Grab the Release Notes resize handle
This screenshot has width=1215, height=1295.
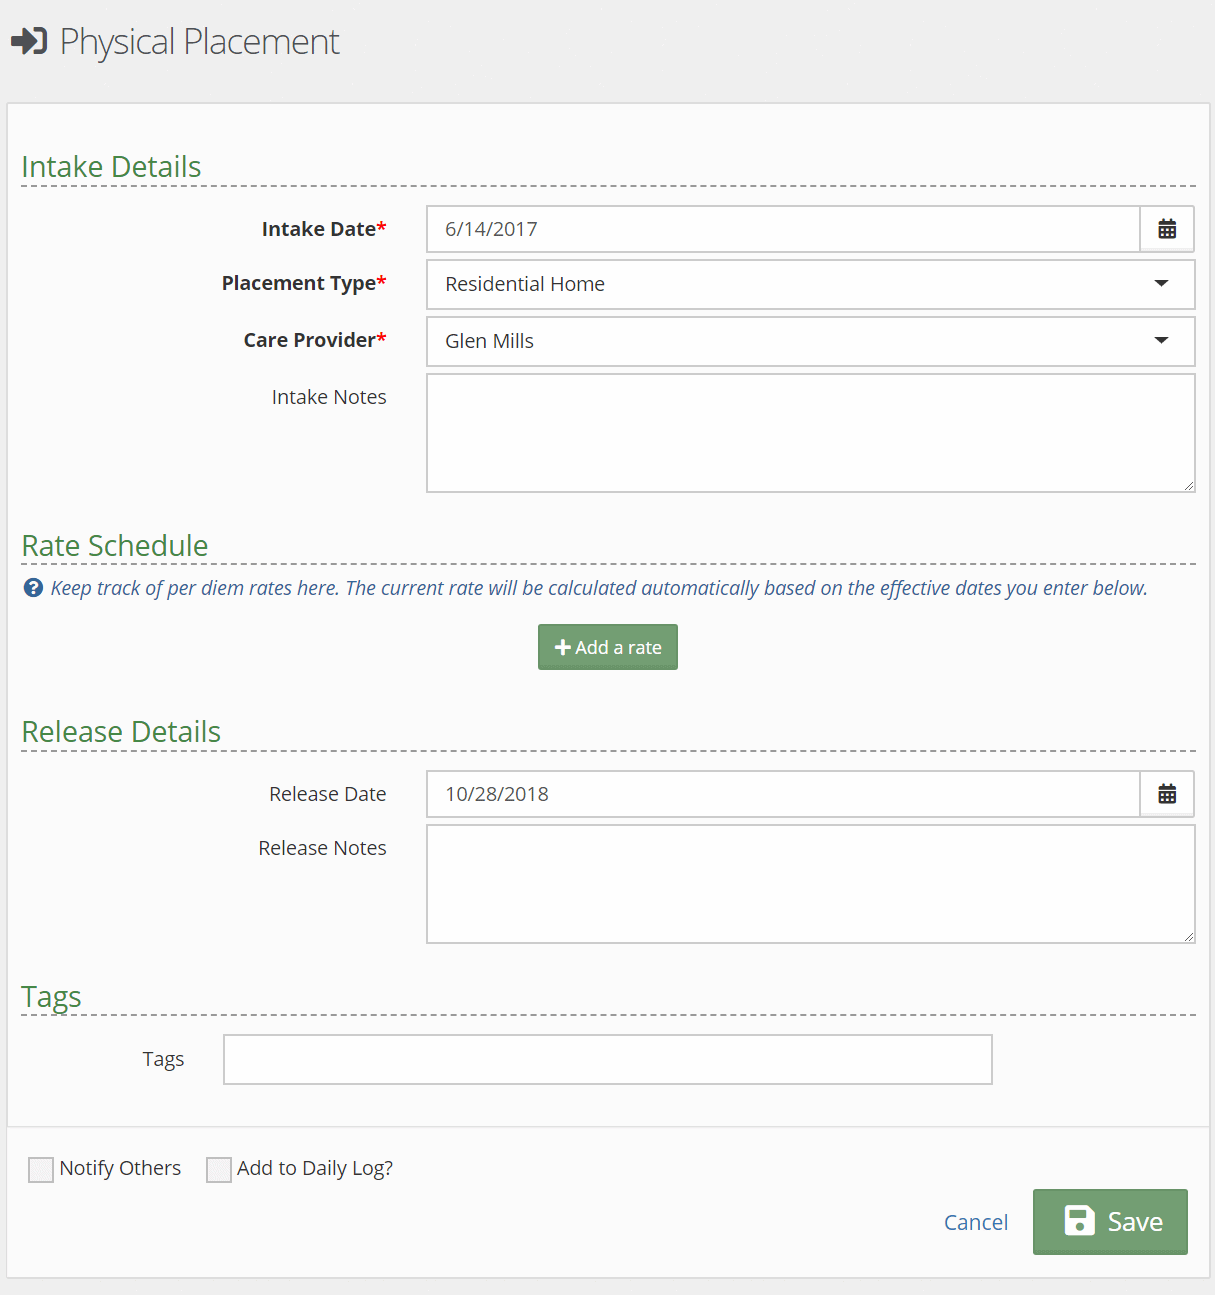click(x=1188, y=936)
